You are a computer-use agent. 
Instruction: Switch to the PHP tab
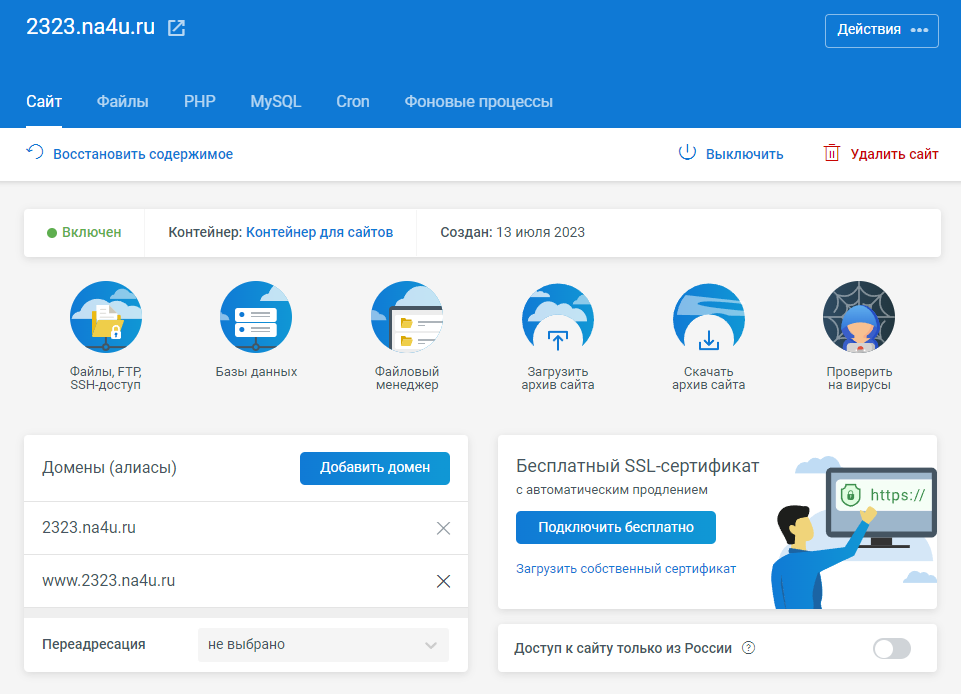(199, 101)
